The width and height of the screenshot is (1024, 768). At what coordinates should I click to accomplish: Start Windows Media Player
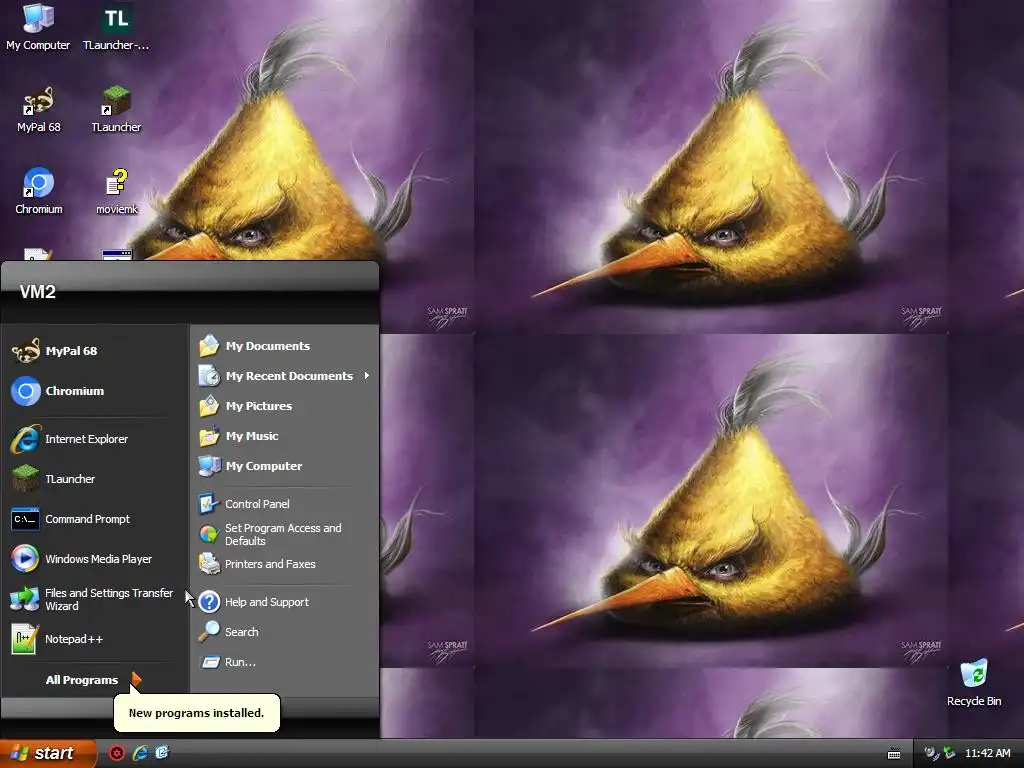(x=95, y=559)
